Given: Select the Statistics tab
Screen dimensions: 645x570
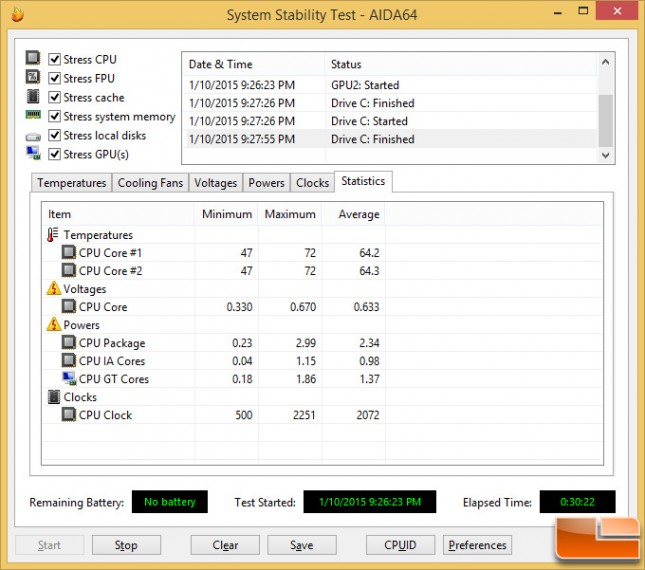Looking at the screenshot, I should (363, 181).
